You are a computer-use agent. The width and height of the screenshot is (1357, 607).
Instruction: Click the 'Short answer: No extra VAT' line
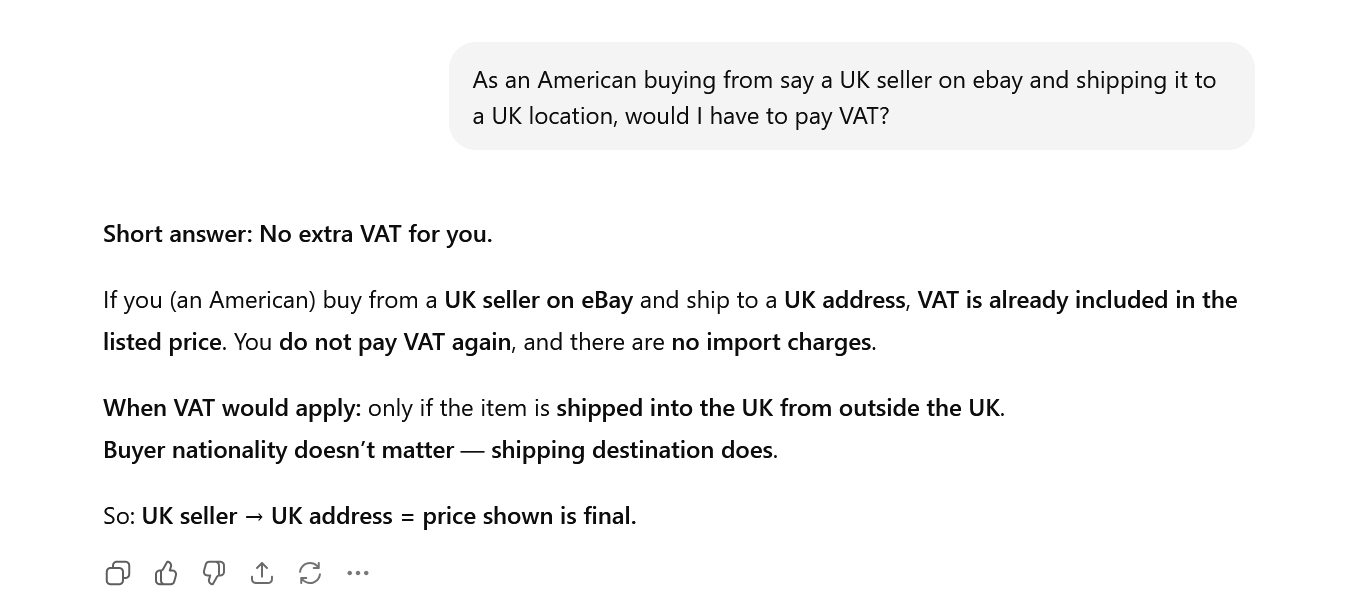click(297, 234)
